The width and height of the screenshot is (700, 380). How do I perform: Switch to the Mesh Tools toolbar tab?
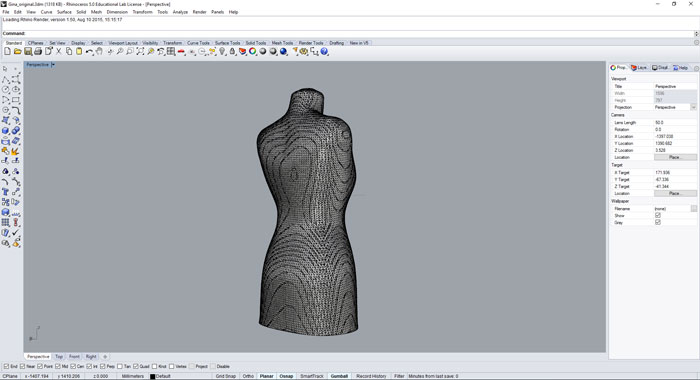[282, 43]
